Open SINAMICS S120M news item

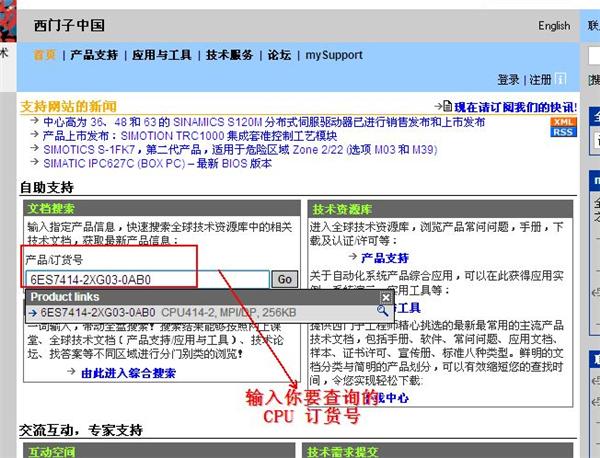264,122
